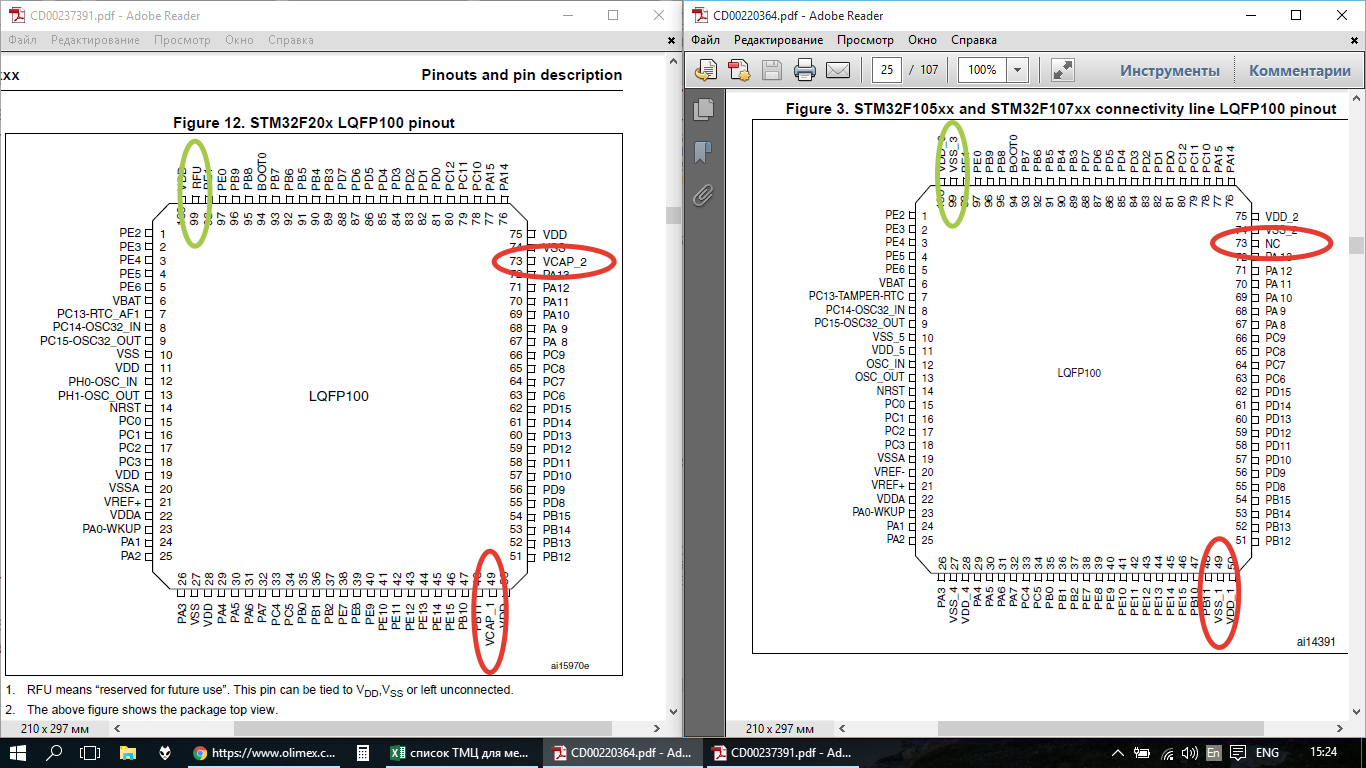Image resolution: width=1366 pixels, height=768 pixels.
Task: Click Adobe PDF icon in CD00220364 title bar
Action: (699, 15)
